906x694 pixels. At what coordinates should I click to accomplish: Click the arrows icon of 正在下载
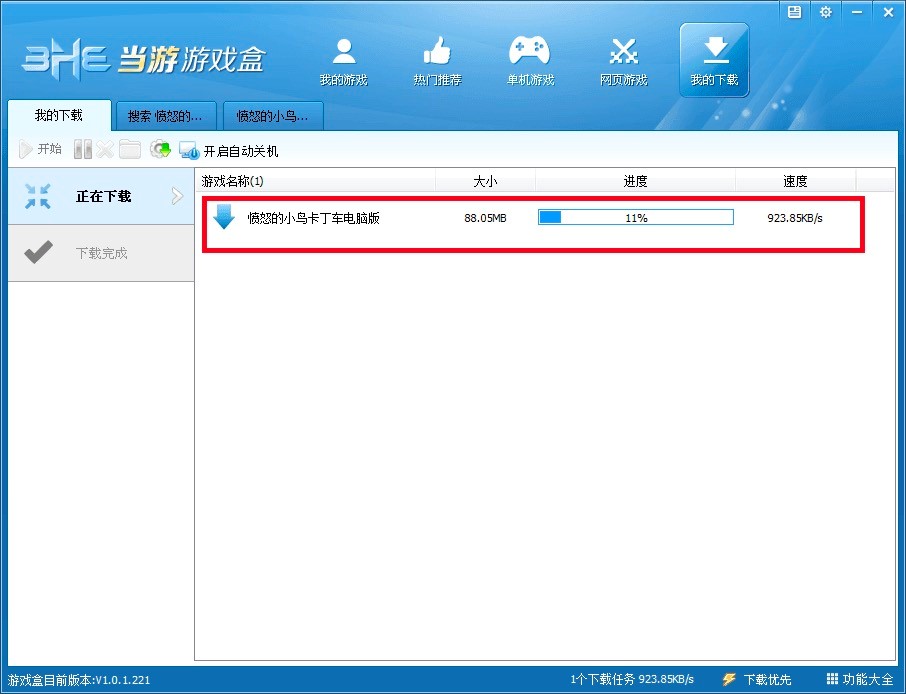38,196
